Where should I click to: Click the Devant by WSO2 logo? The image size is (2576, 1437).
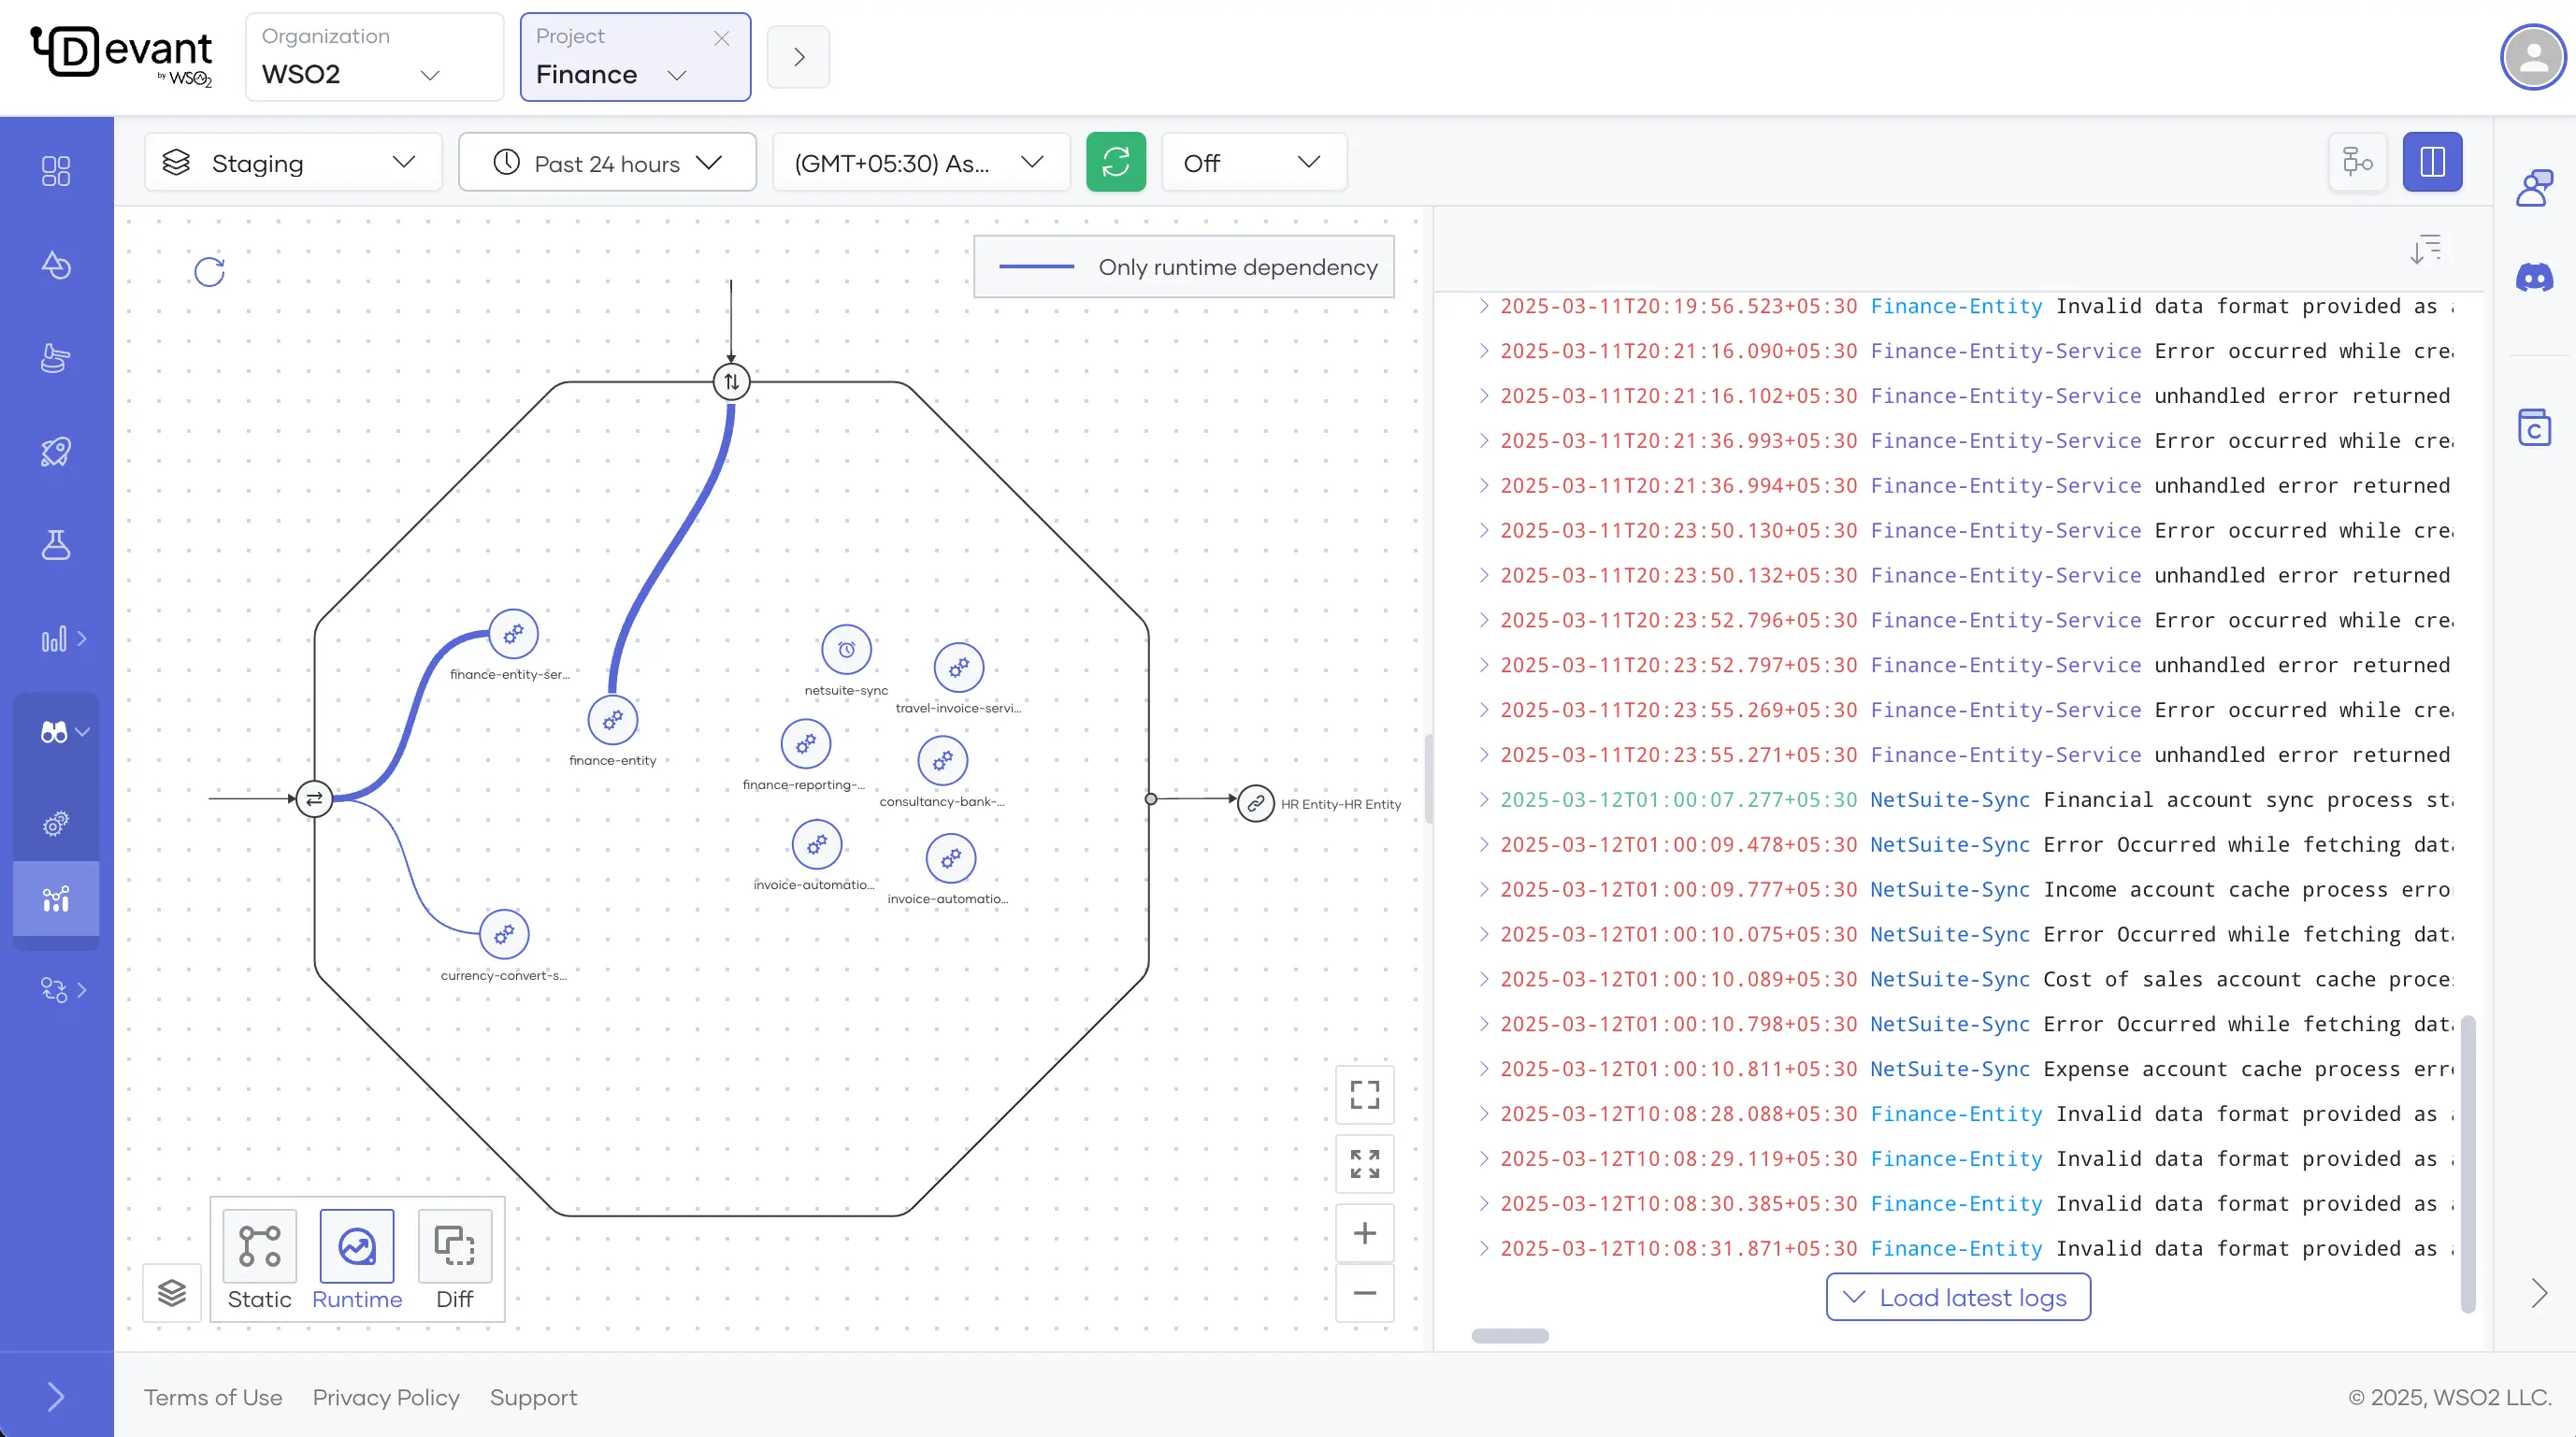[x=122, y=56]
